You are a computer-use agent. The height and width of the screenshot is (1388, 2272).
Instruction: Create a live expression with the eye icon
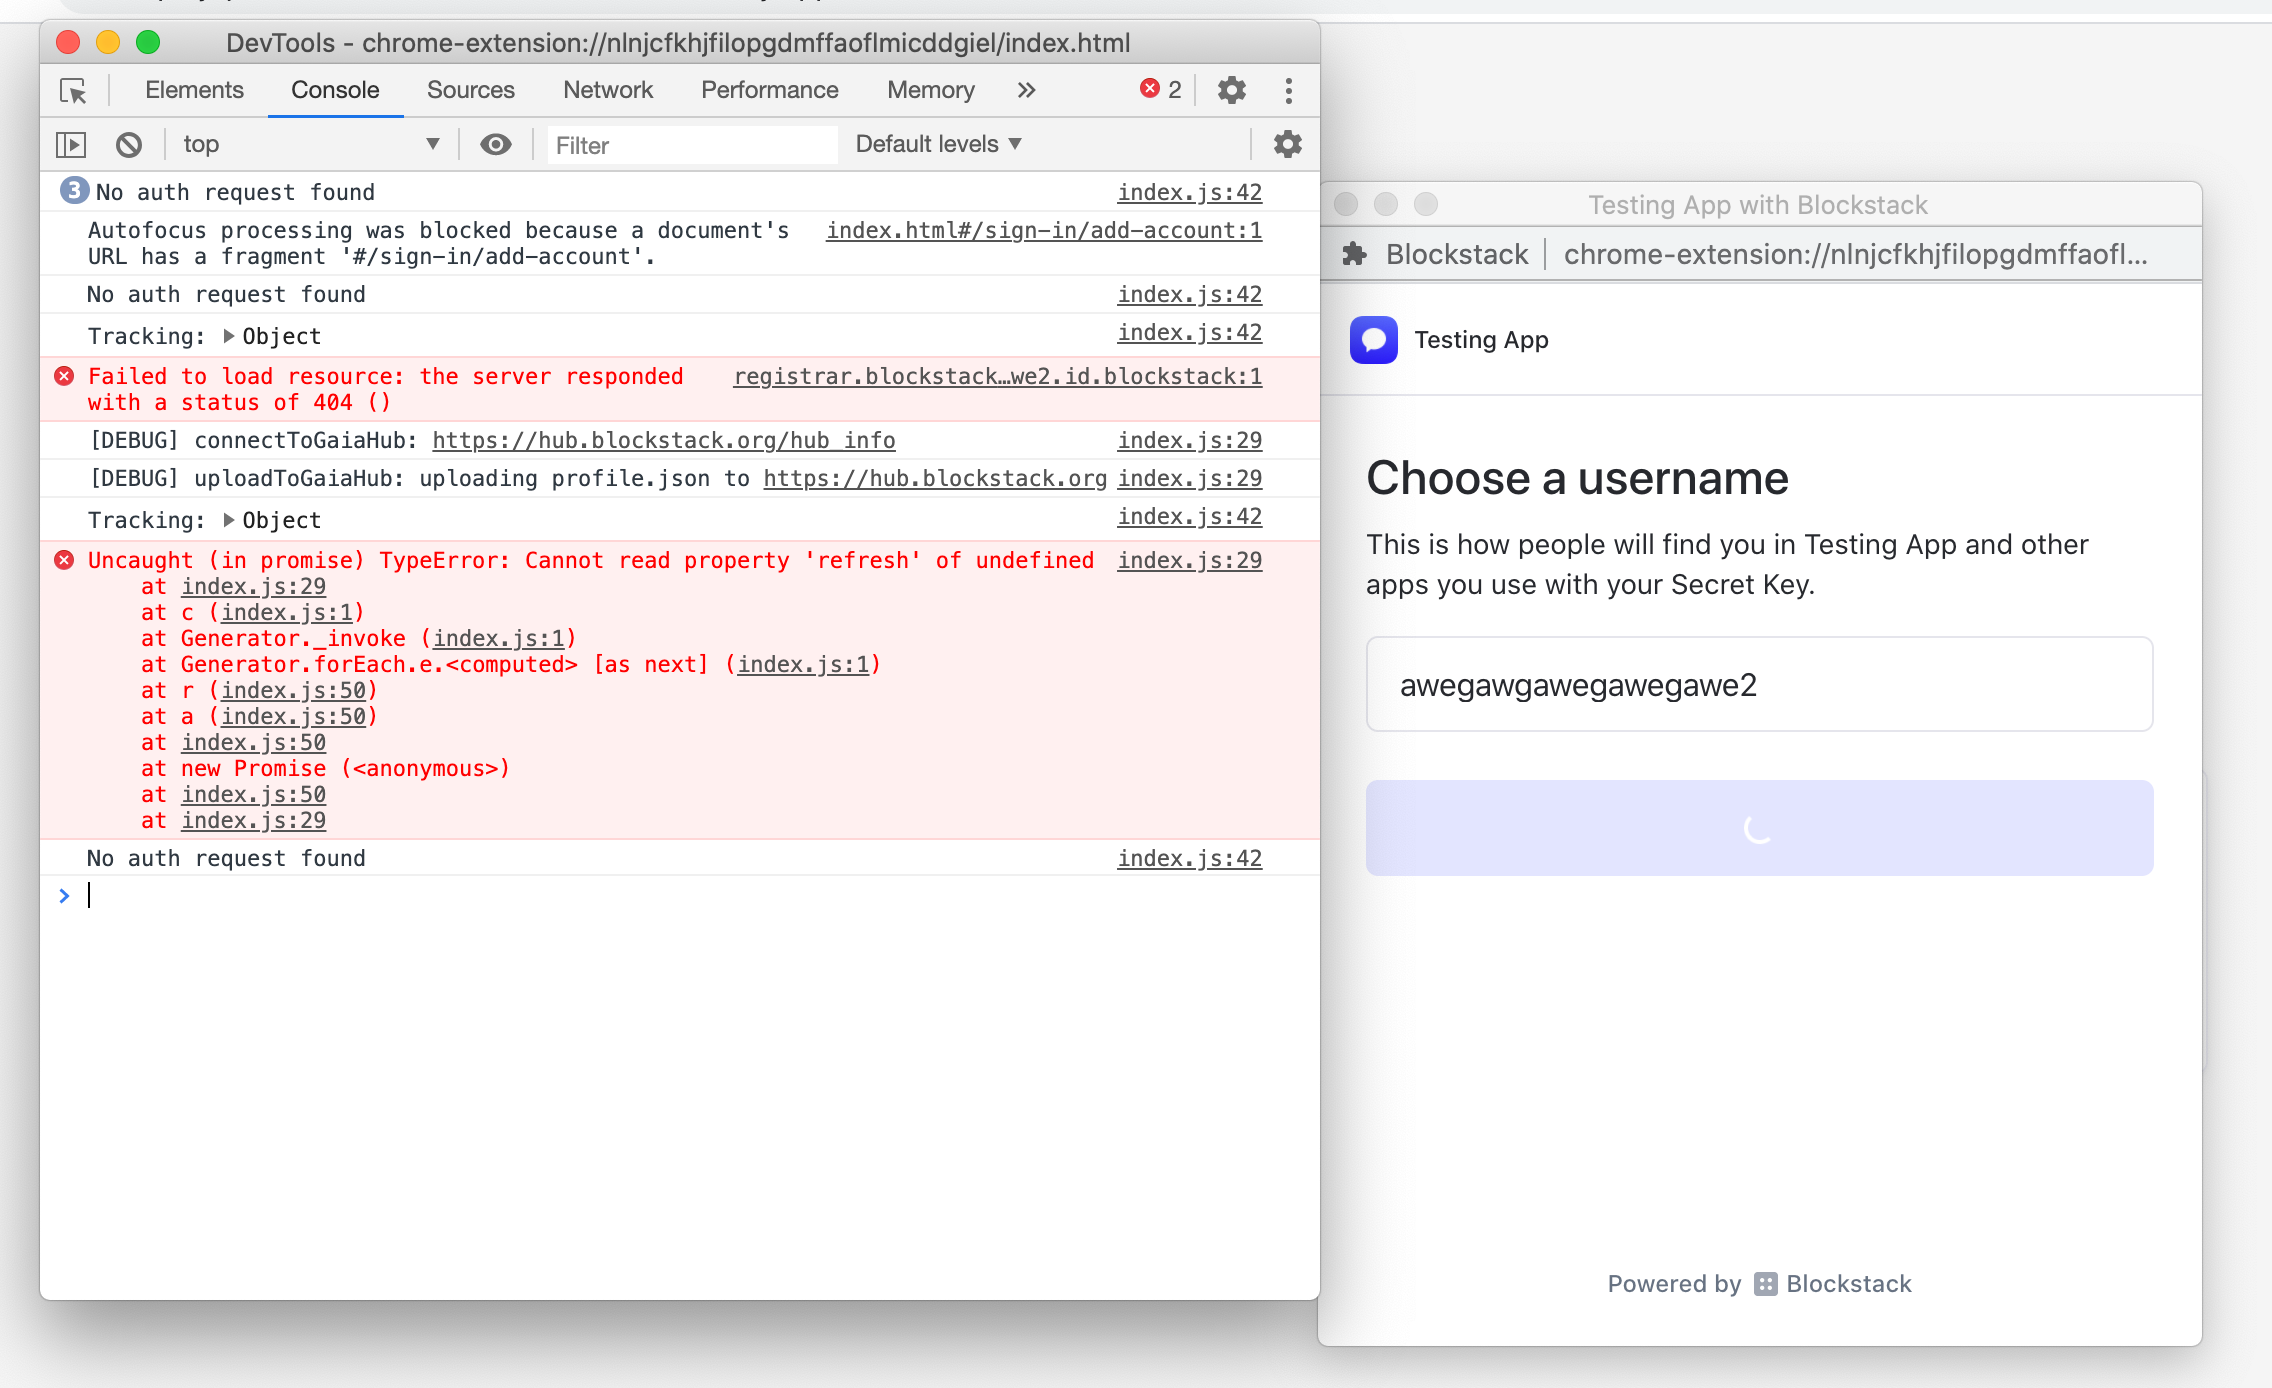(x=495, y=145)
